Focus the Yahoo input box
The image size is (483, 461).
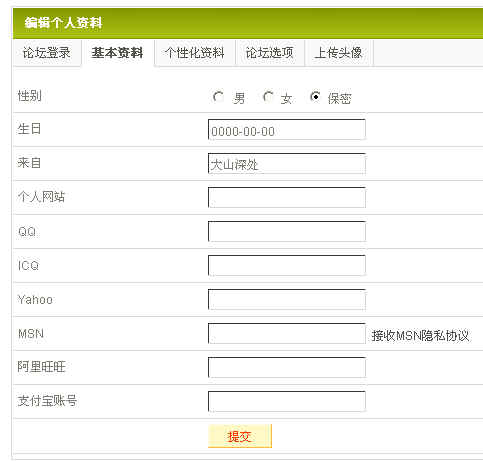coord(287,300)
